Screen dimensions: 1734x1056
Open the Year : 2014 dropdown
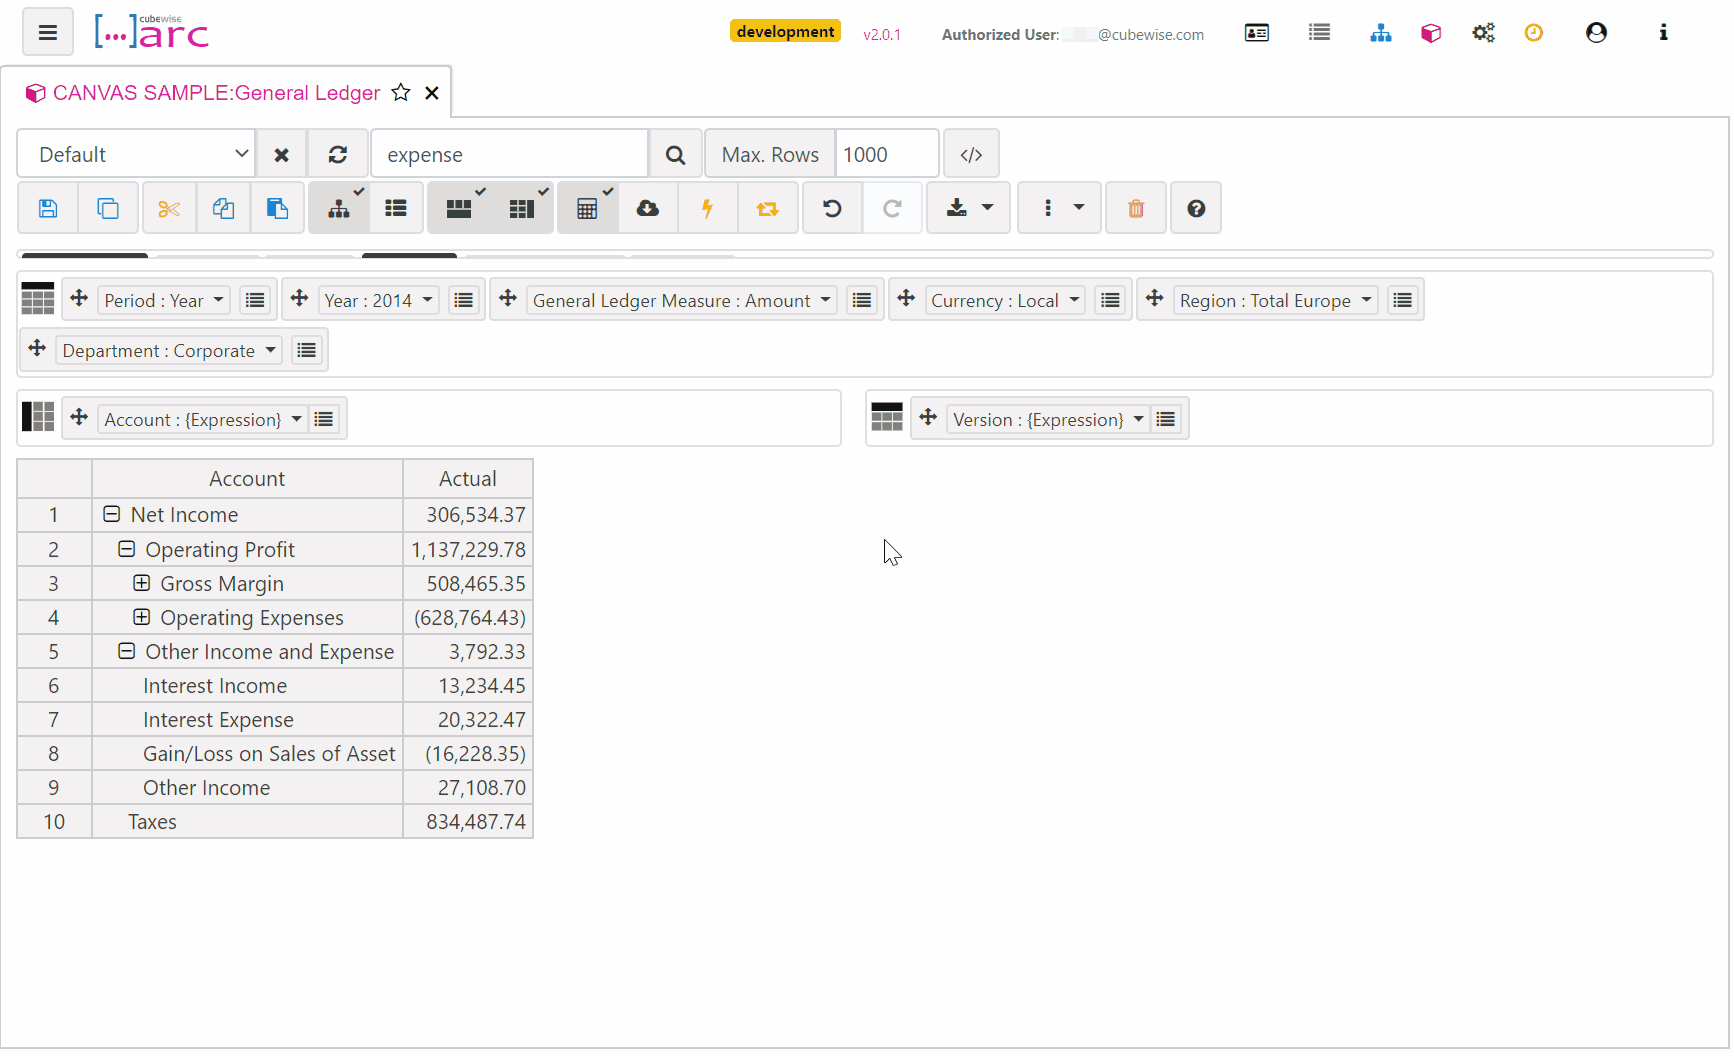(379, 301)
